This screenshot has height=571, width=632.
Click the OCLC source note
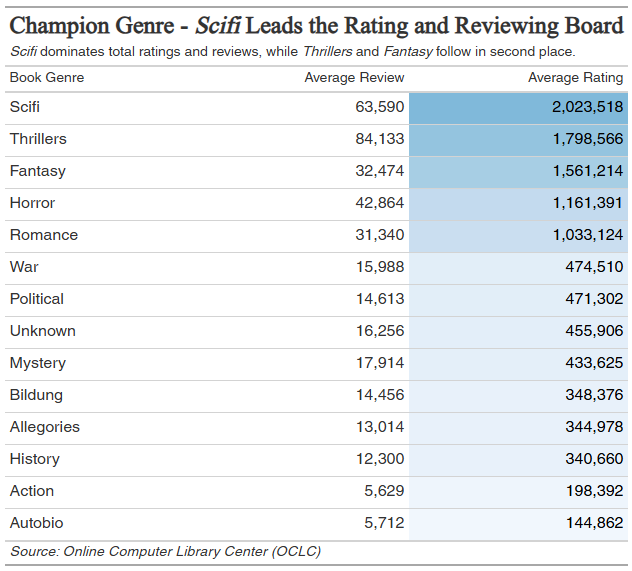(165, 551)
